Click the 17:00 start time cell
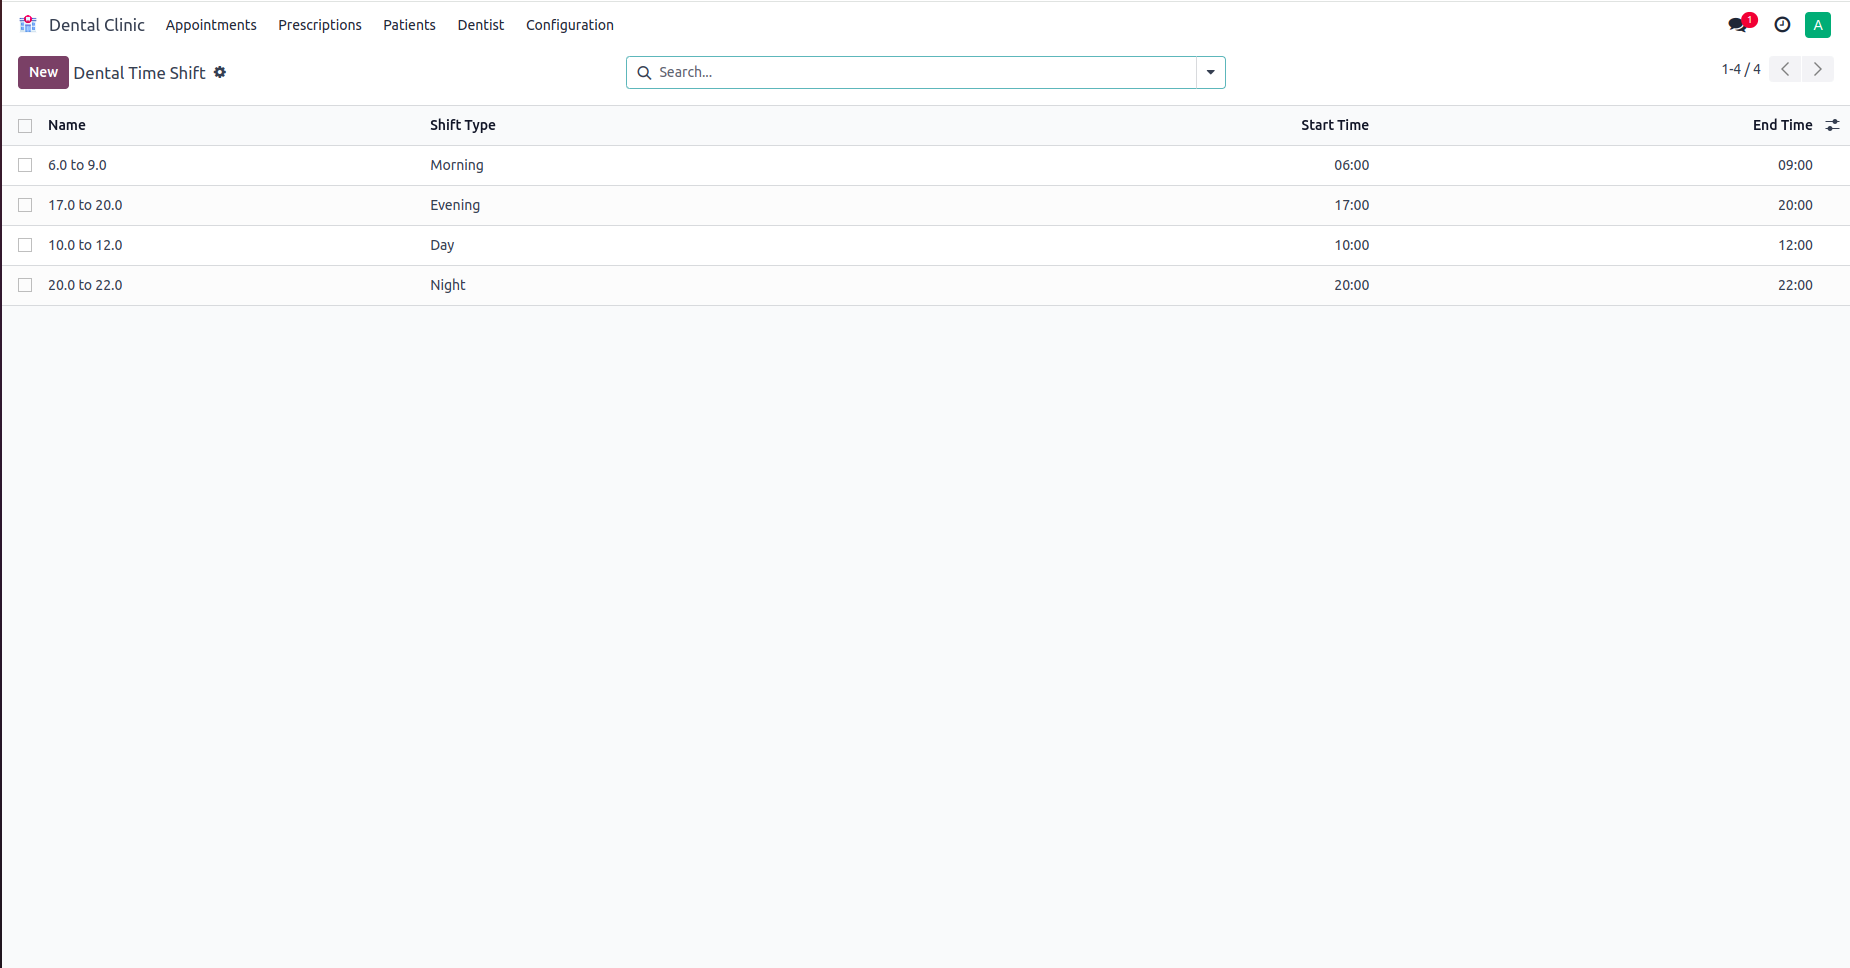 (1351, 205)
